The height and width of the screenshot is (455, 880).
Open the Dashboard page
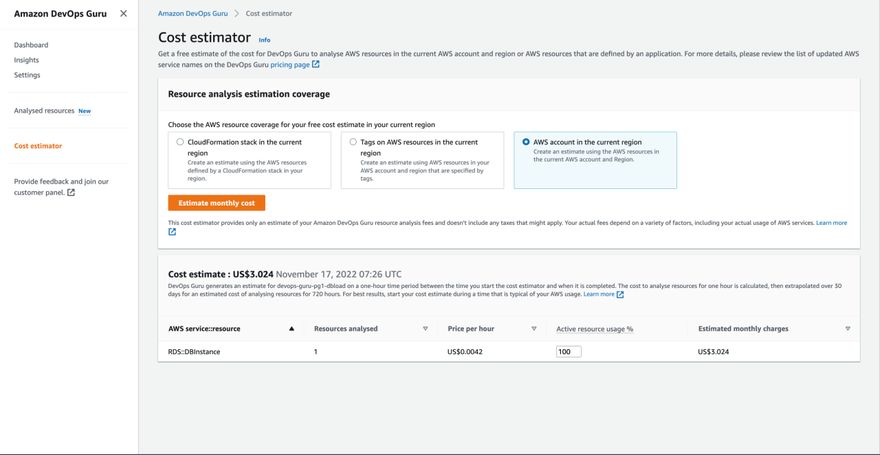click(31, 45)
